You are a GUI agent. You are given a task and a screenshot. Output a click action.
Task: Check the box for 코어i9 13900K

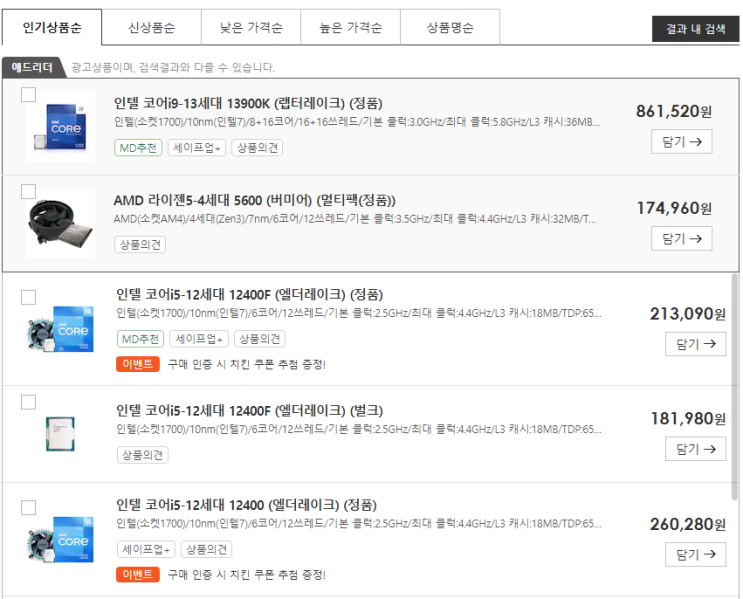point(28,94)
